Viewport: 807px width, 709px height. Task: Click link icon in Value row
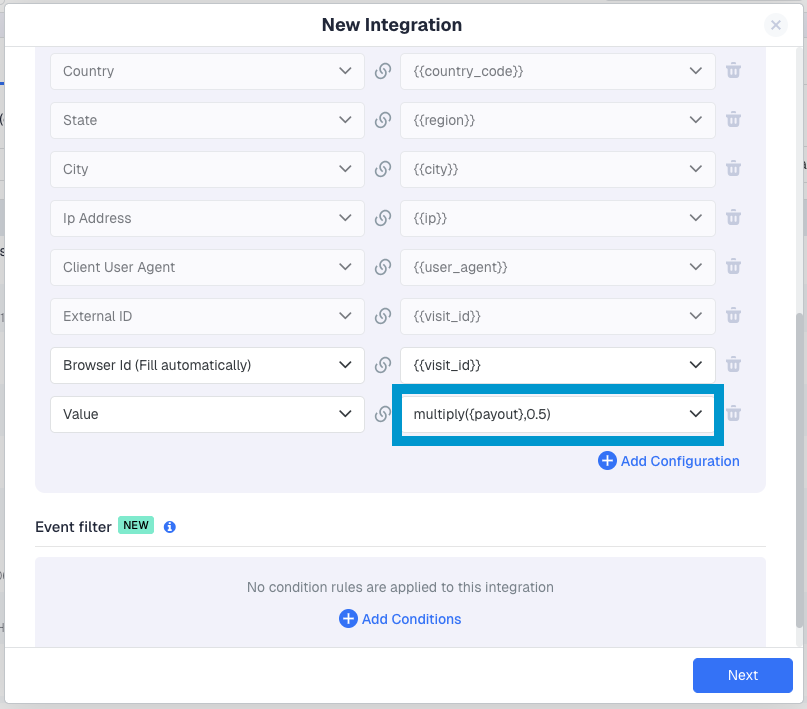(382, 414)
